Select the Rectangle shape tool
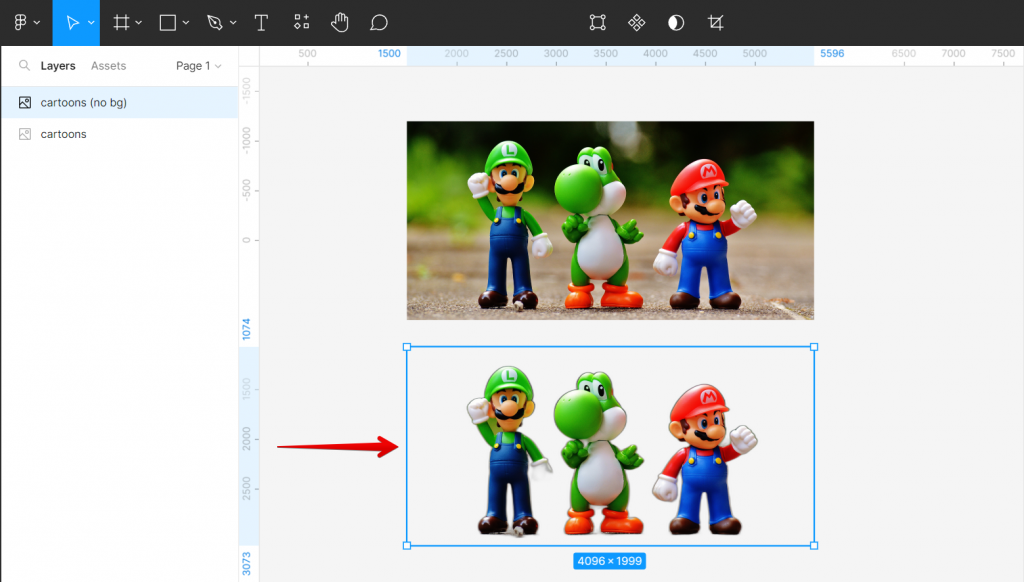The image size is (1024, 582). [168, 22]
